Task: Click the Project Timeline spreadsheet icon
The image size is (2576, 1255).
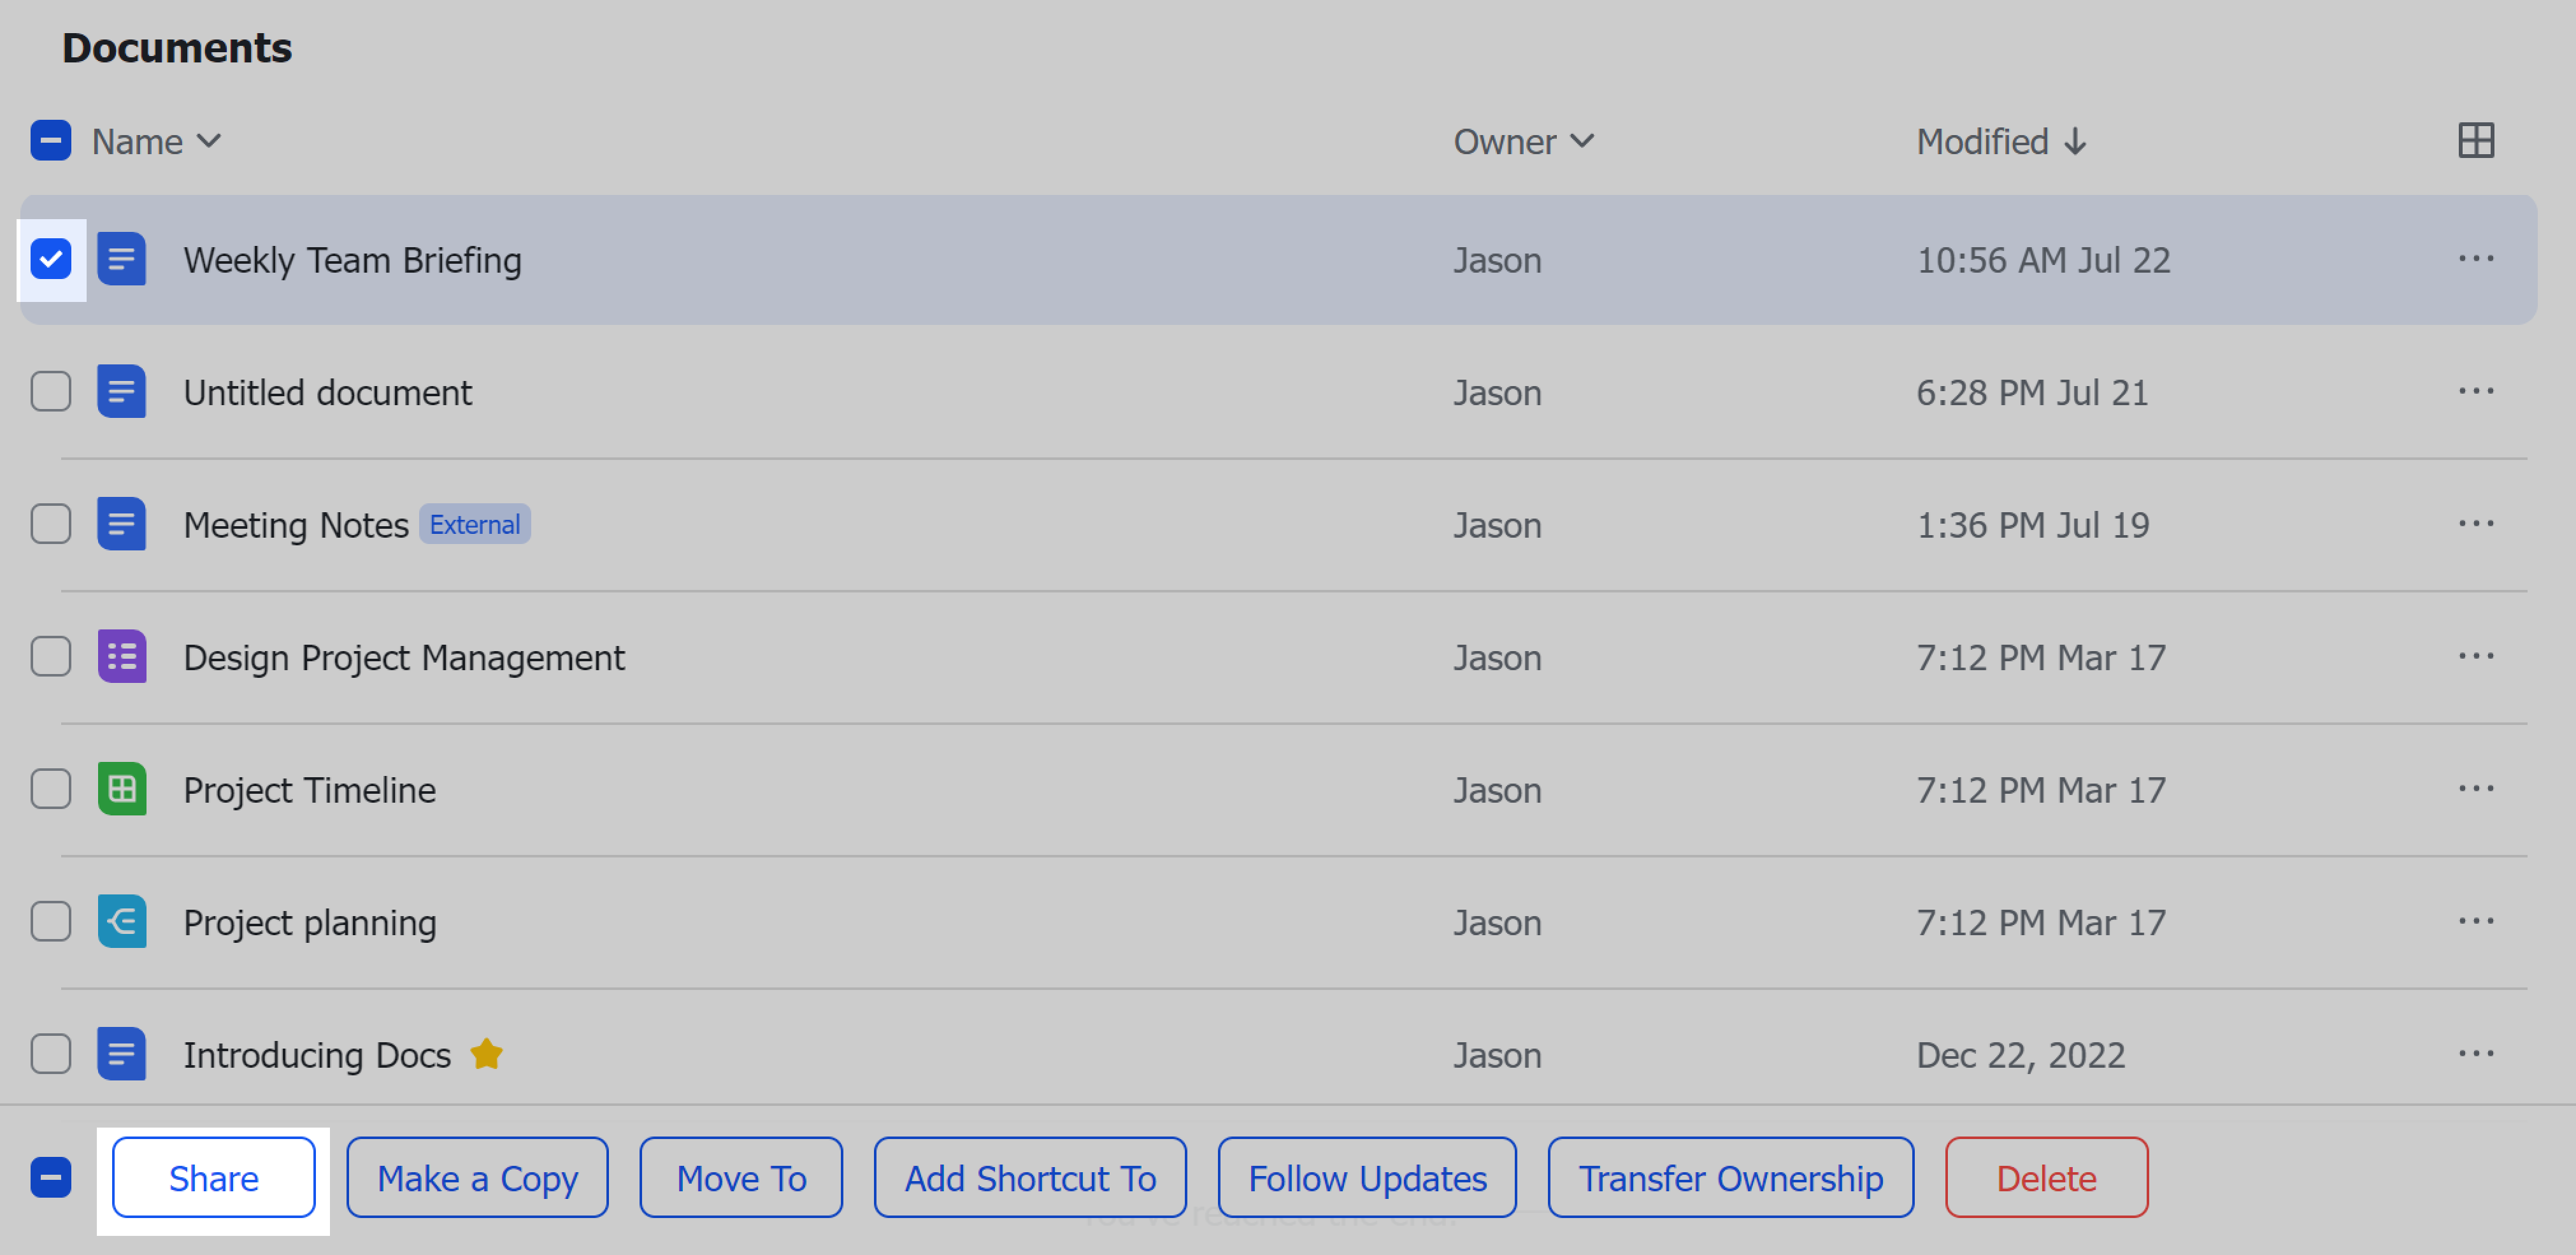Action: 122,789
